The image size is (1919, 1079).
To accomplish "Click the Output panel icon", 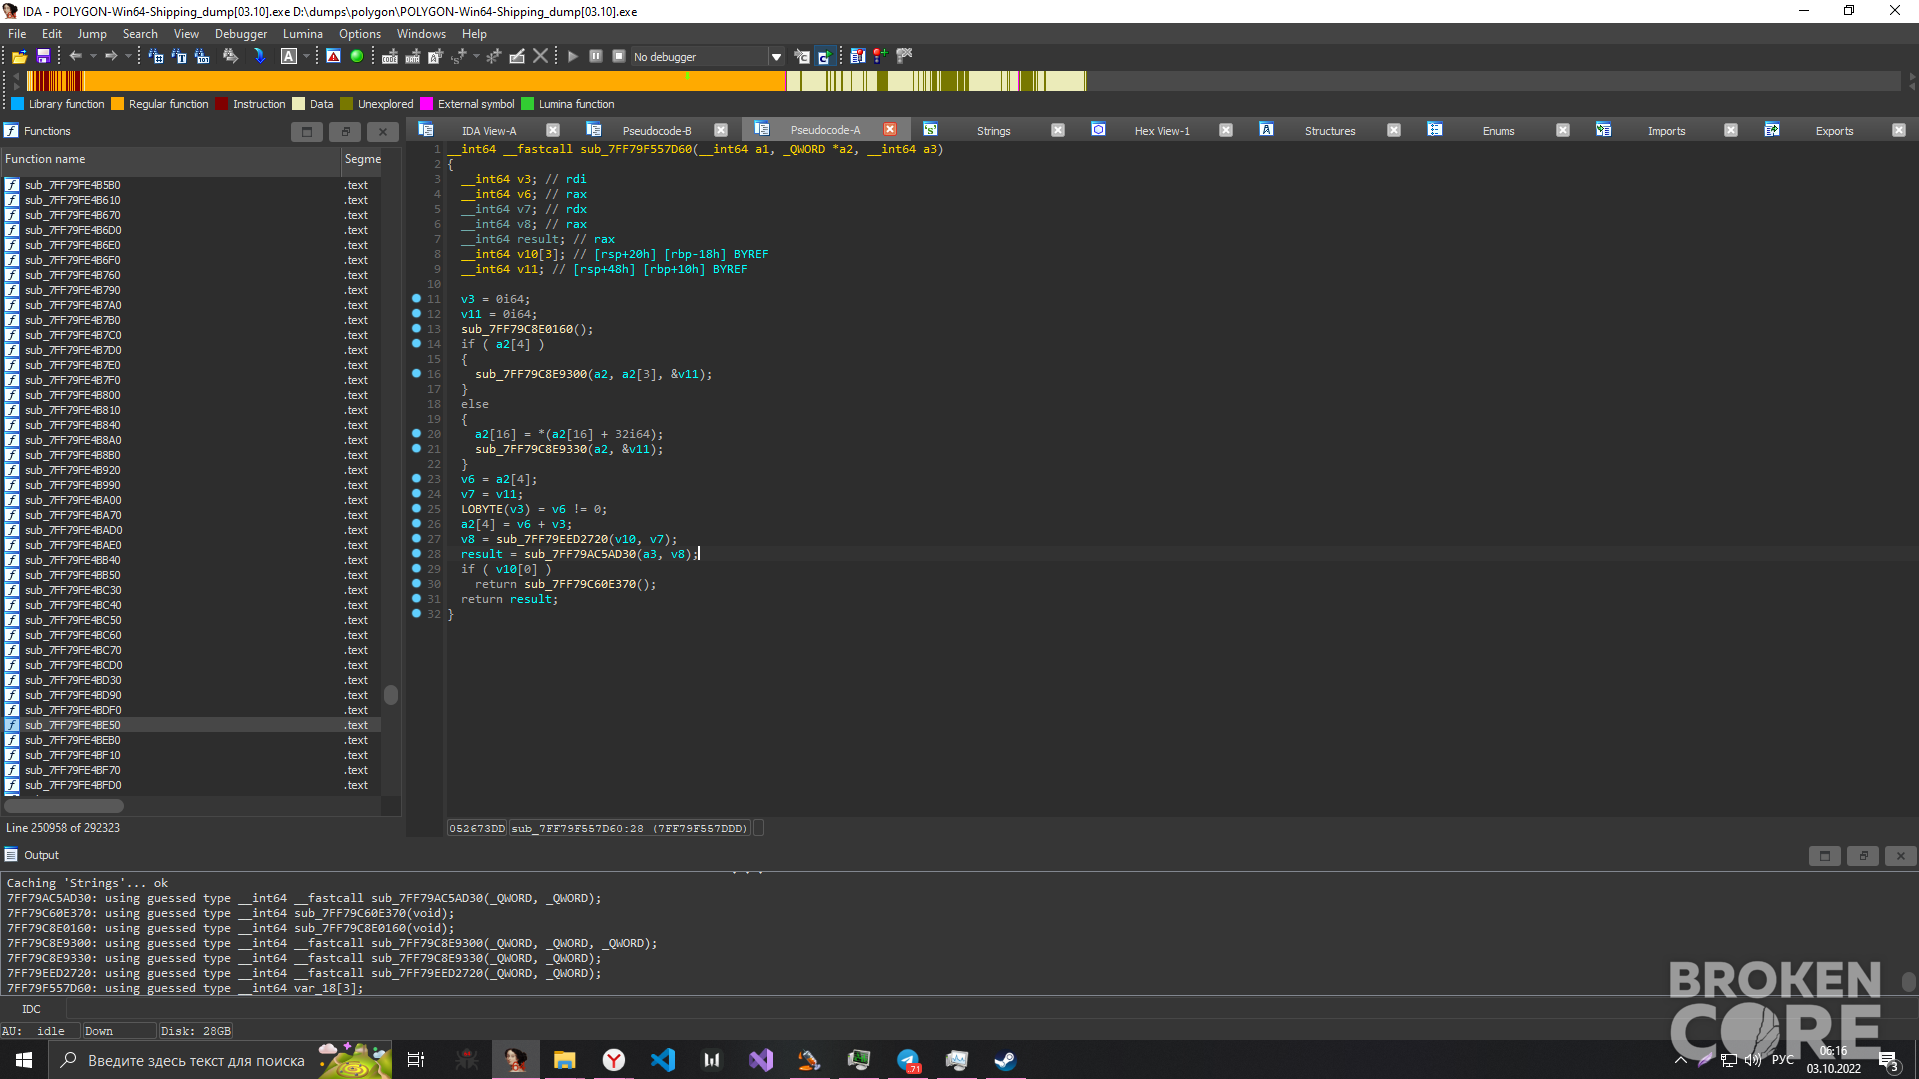I will [11, 855].
